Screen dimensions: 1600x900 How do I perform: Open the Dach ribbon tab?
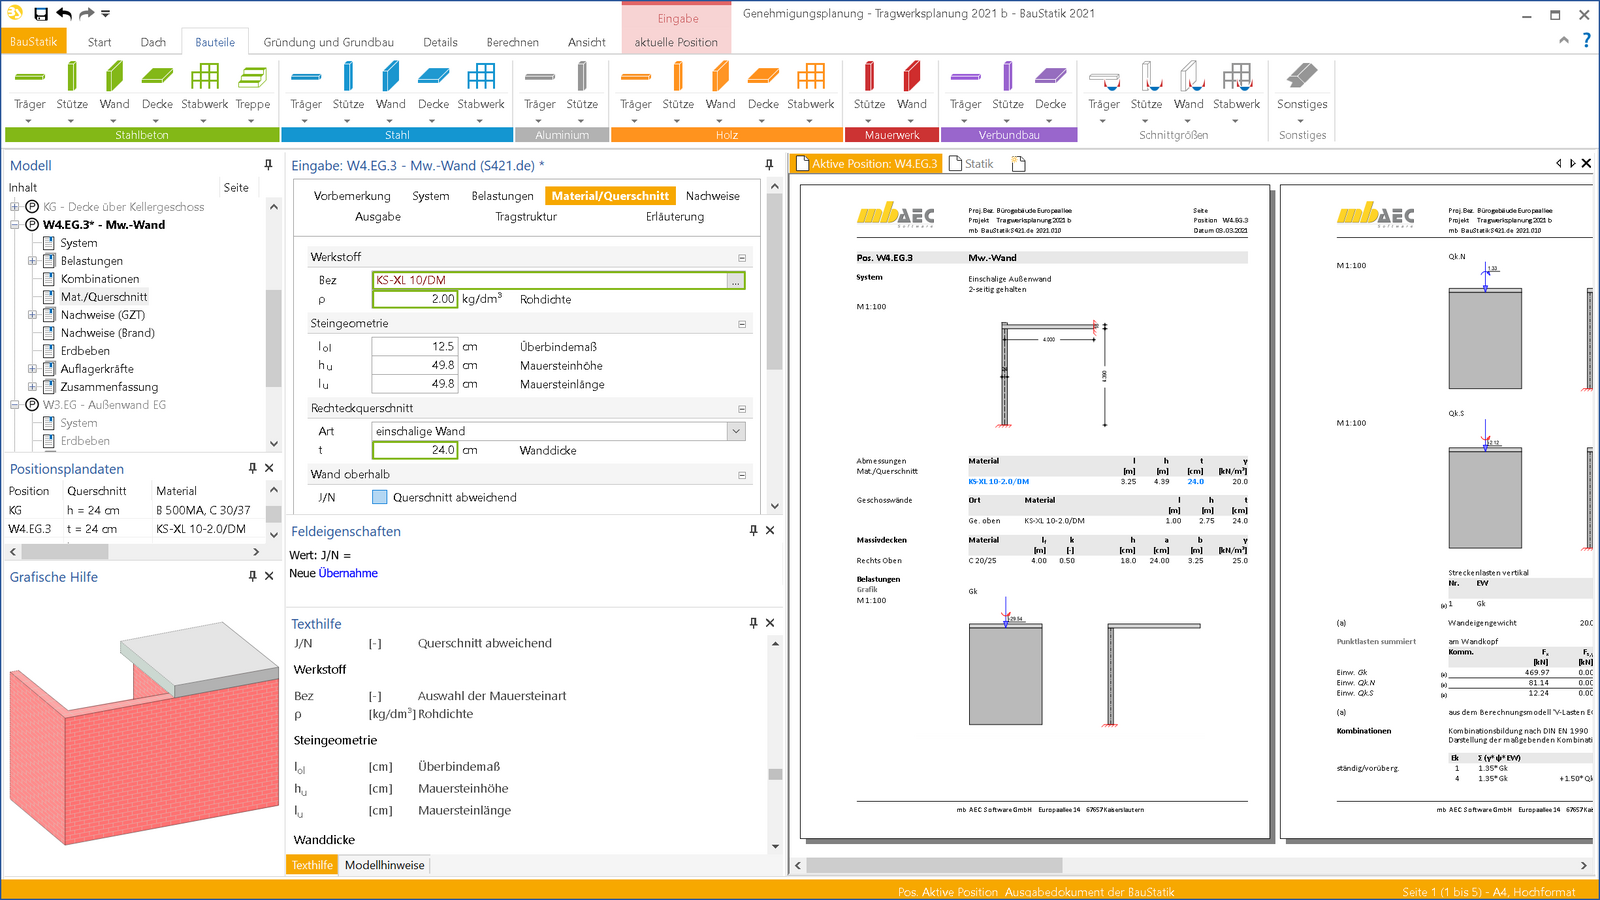pos(153,42)
